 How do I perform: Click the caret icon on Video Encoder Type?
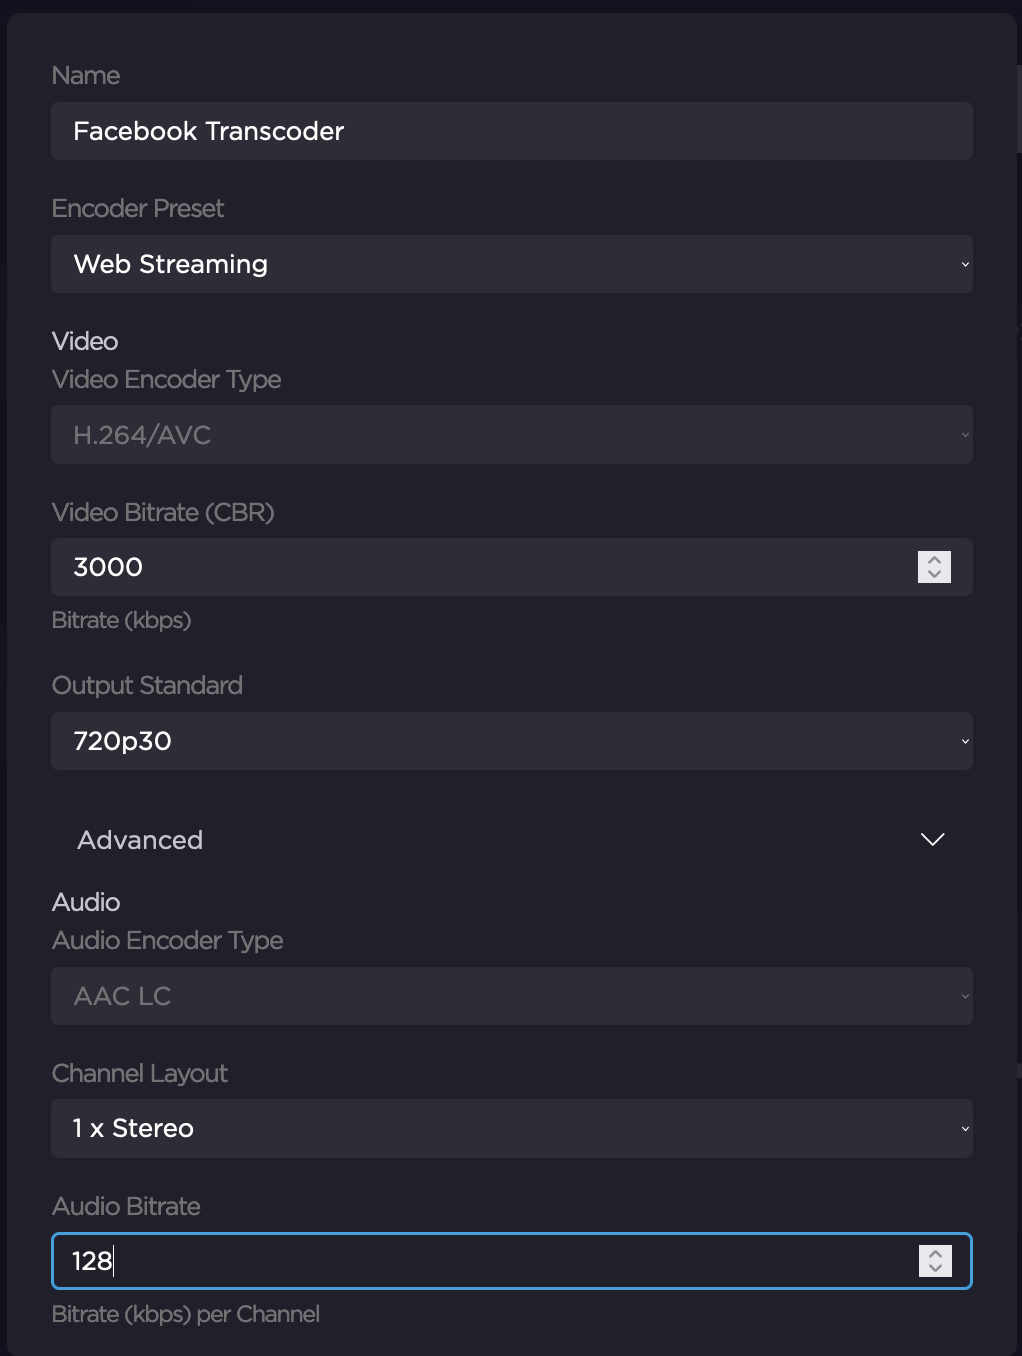point(965,435)
